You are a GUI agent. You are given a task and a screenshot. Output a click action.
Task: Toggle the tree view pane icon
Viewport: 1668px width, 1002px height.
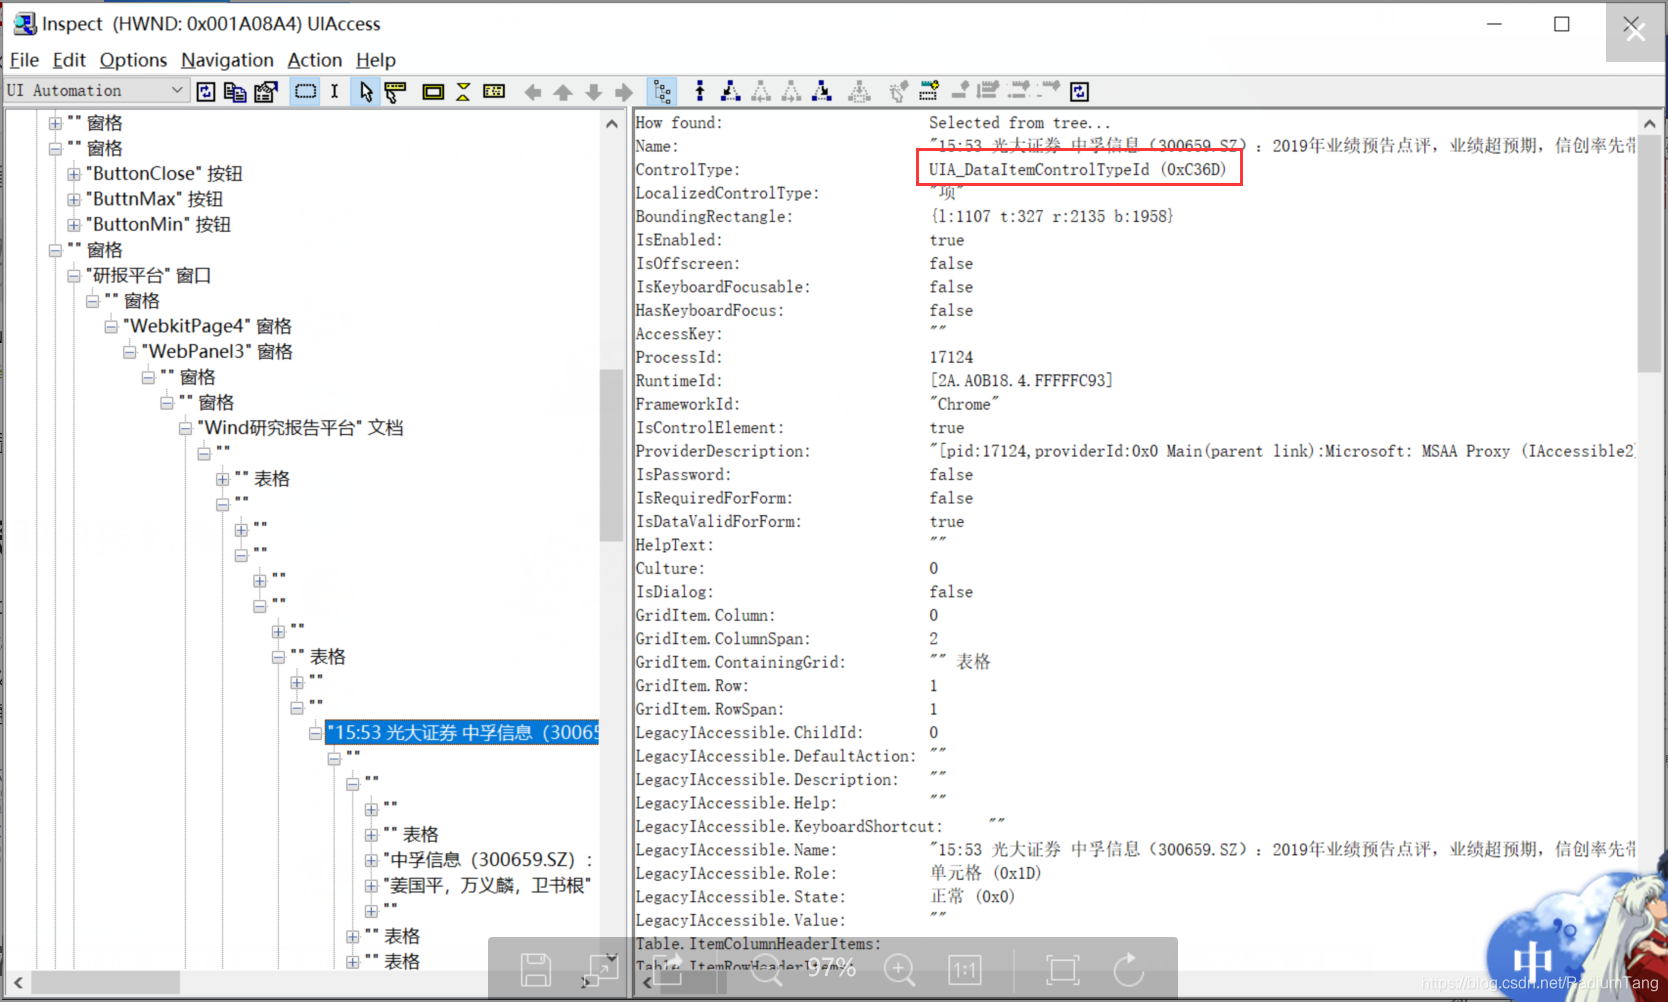(662, 92)
